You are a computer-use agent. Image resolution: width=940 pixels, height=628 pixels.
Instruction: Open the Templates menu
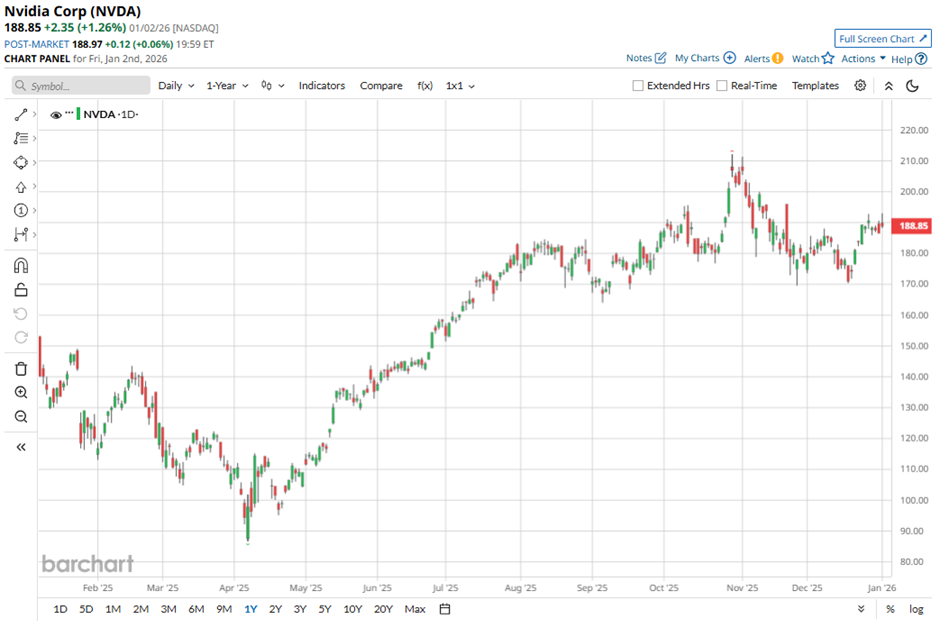click(x=815, y=86)
